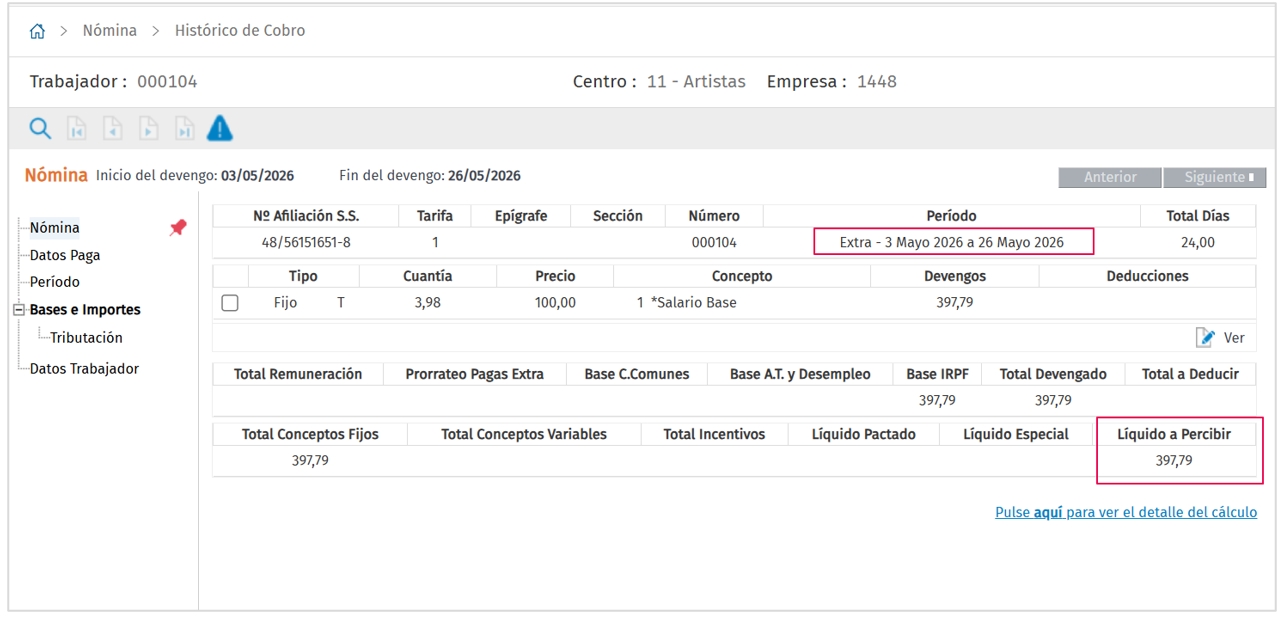Jump to the first record icon
Image resolution: width=1283 pixels, height=617 pixels.
75,128
